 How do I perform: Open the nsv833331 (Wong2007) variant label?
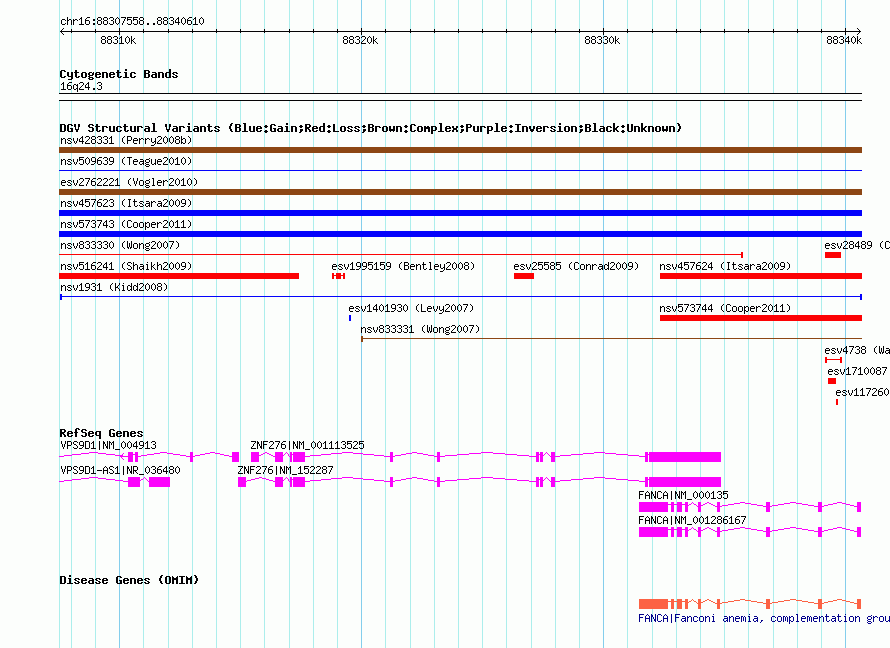420,329
